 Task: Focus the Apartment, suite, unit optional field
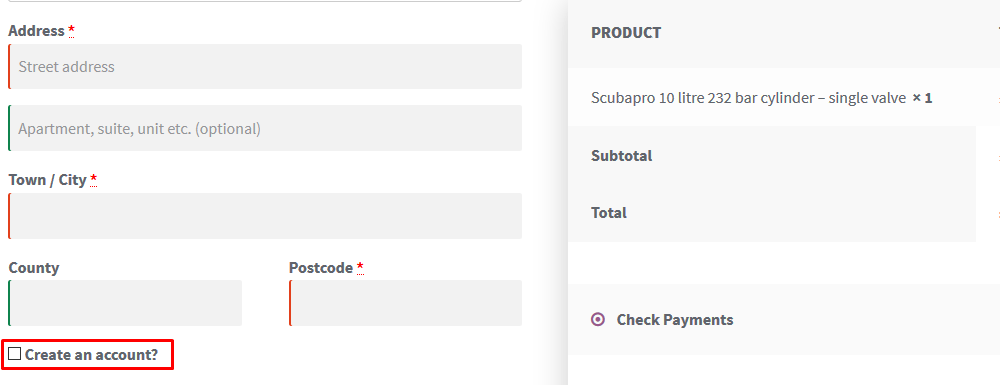265,128
